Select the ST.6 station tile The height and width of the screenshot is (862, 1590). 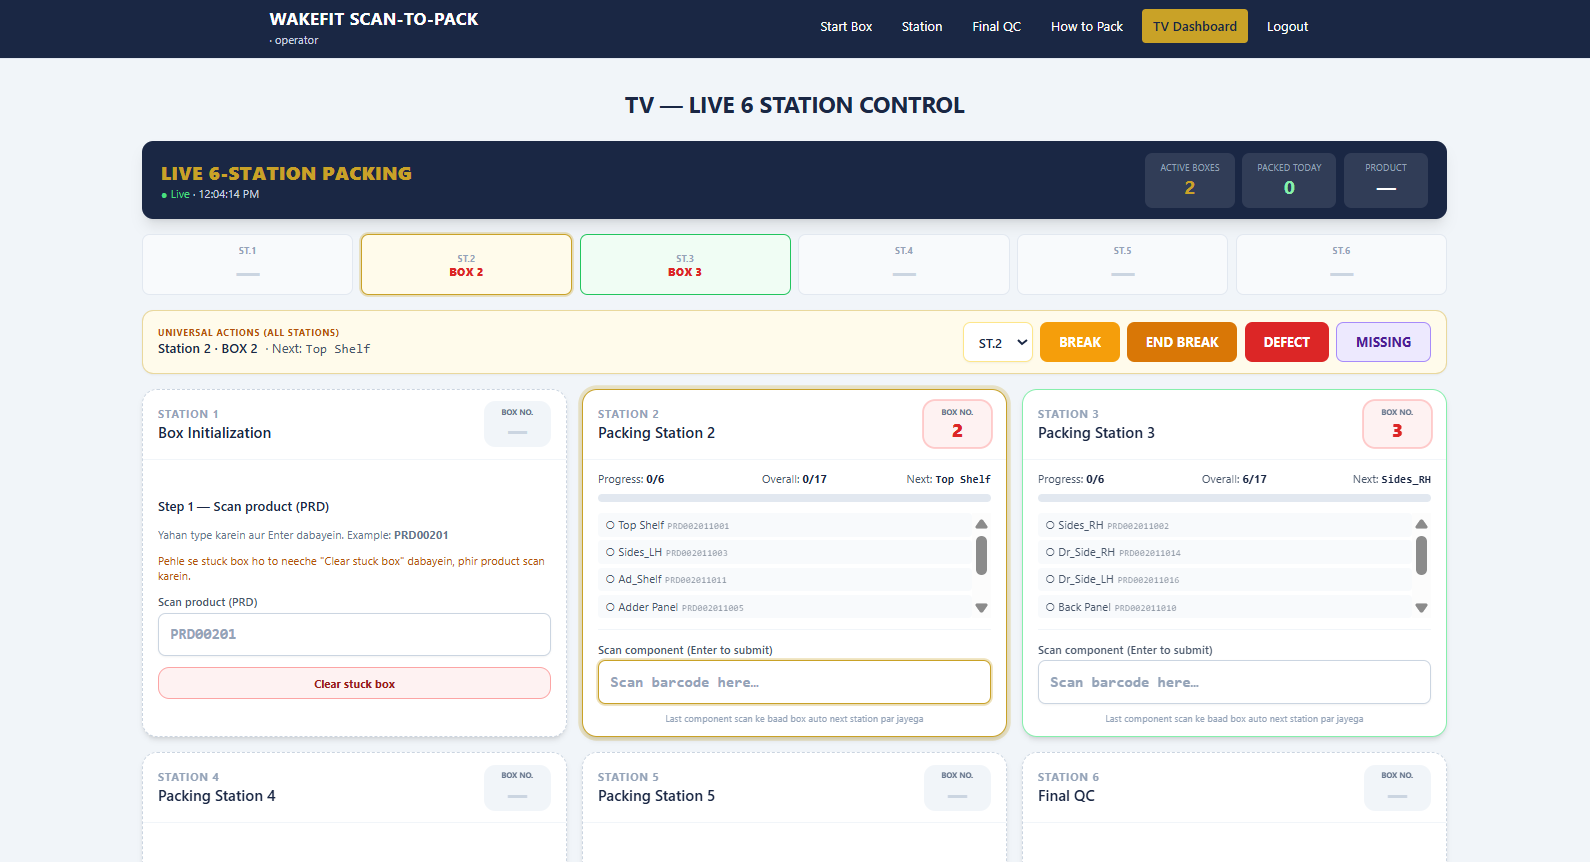click(1341, 264)
